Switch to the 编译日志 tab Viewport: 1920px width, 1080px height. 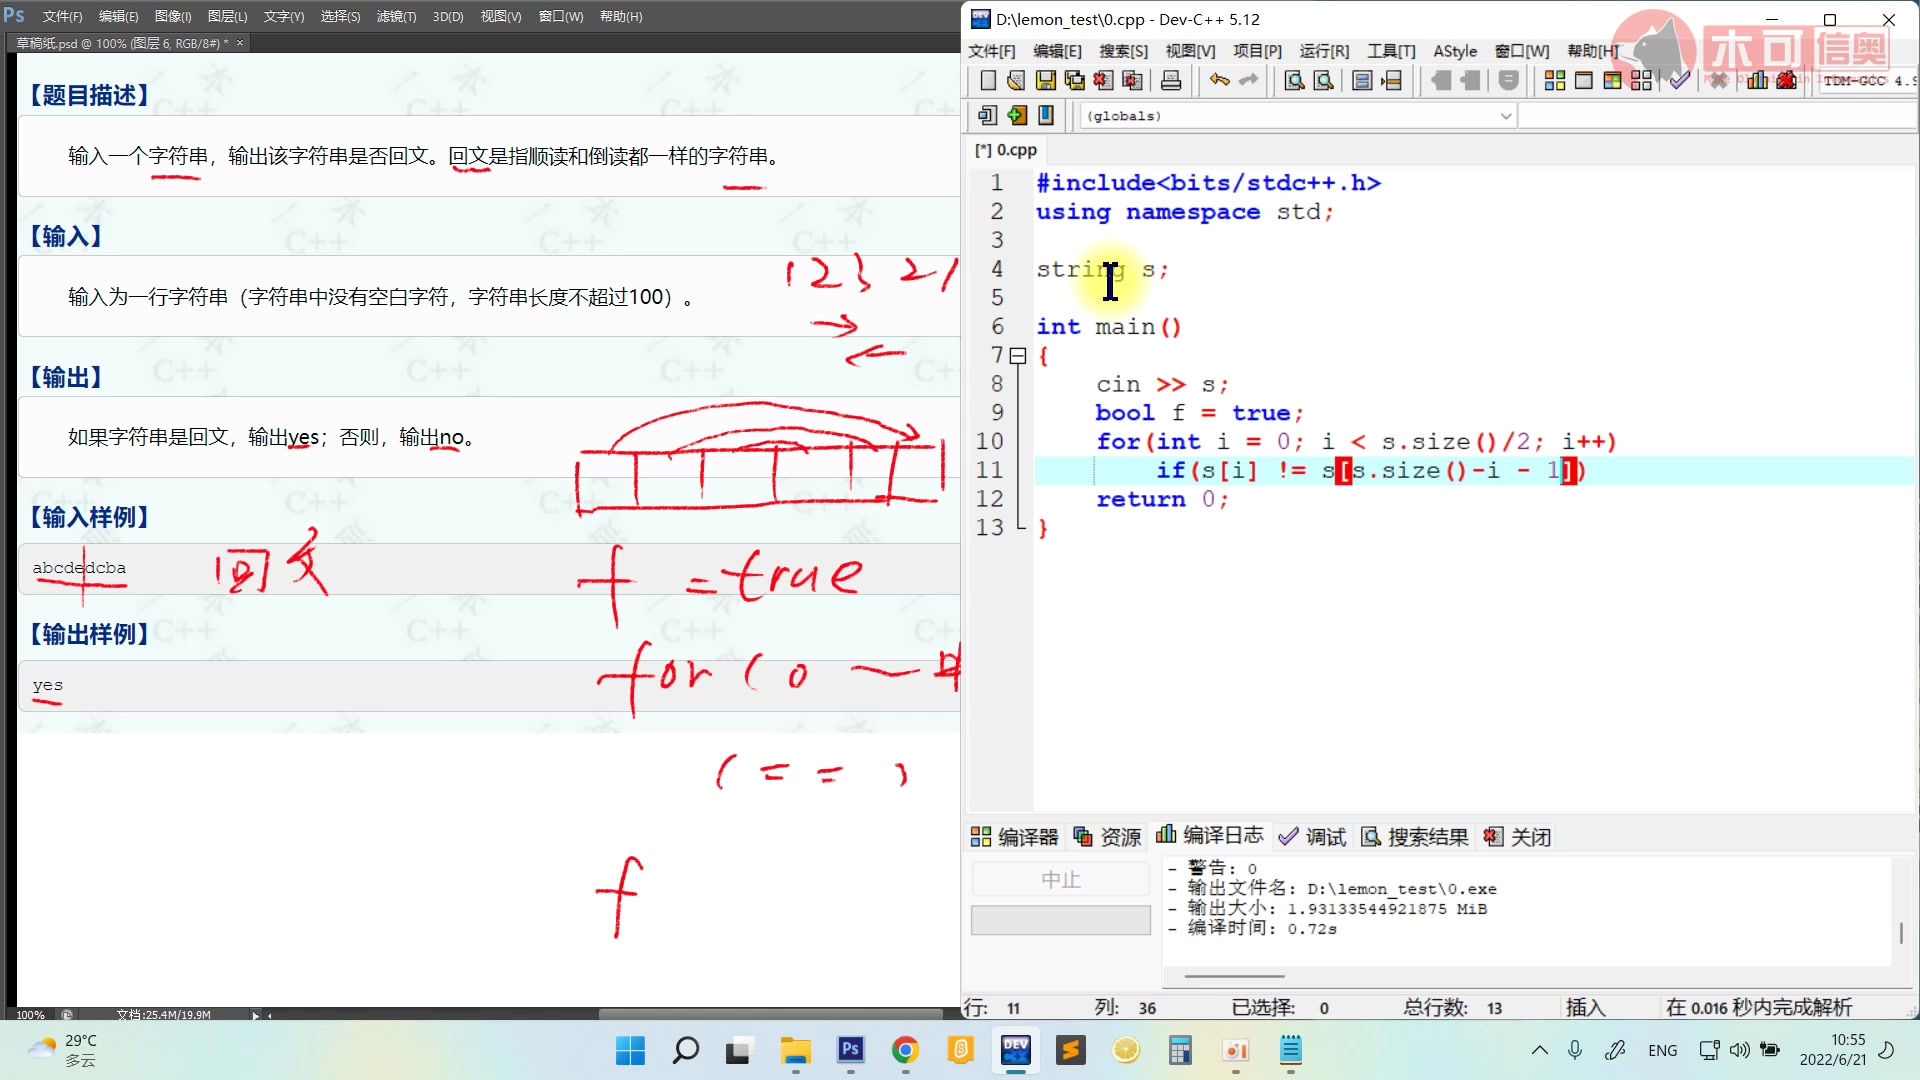[1210, 836]
